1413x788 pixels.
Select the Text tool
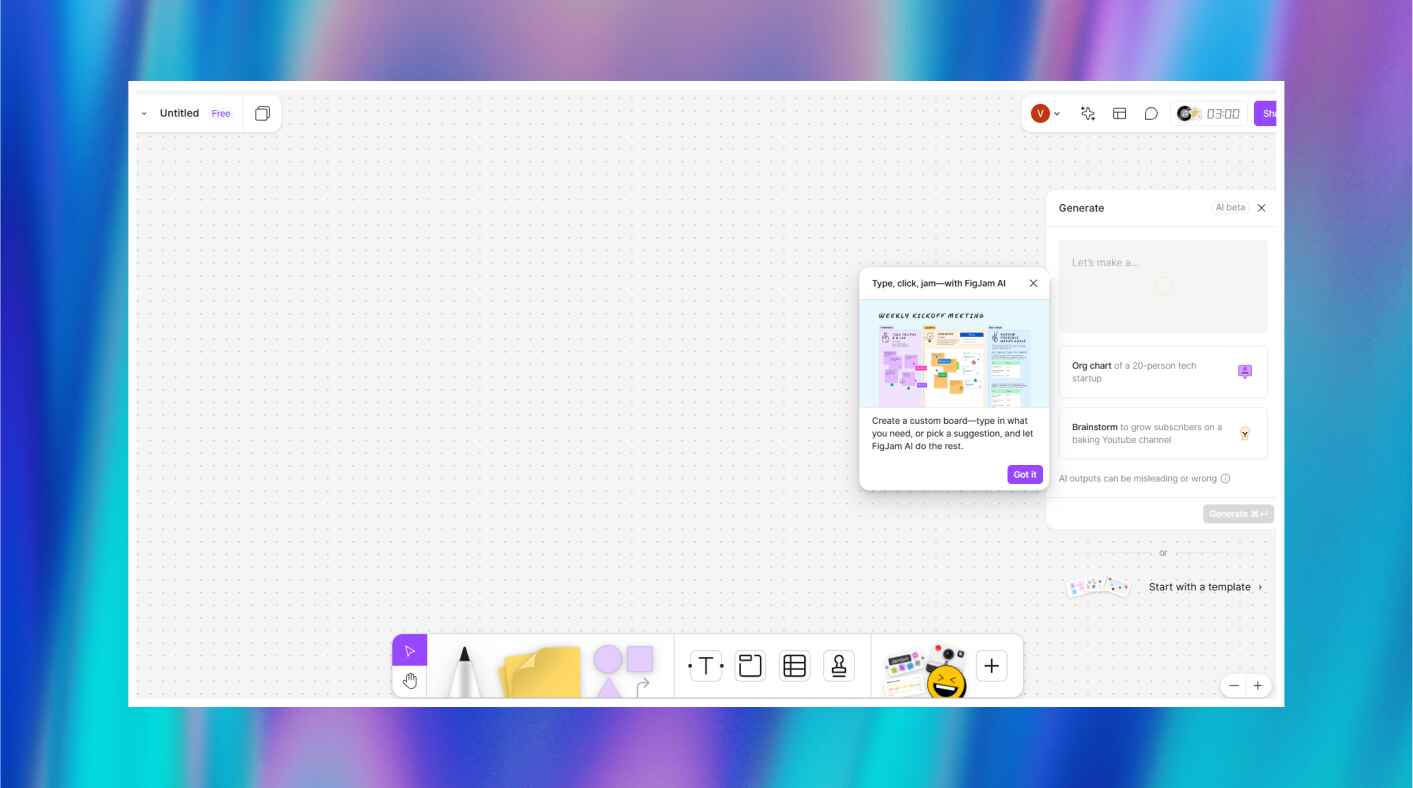click(705, 666)
